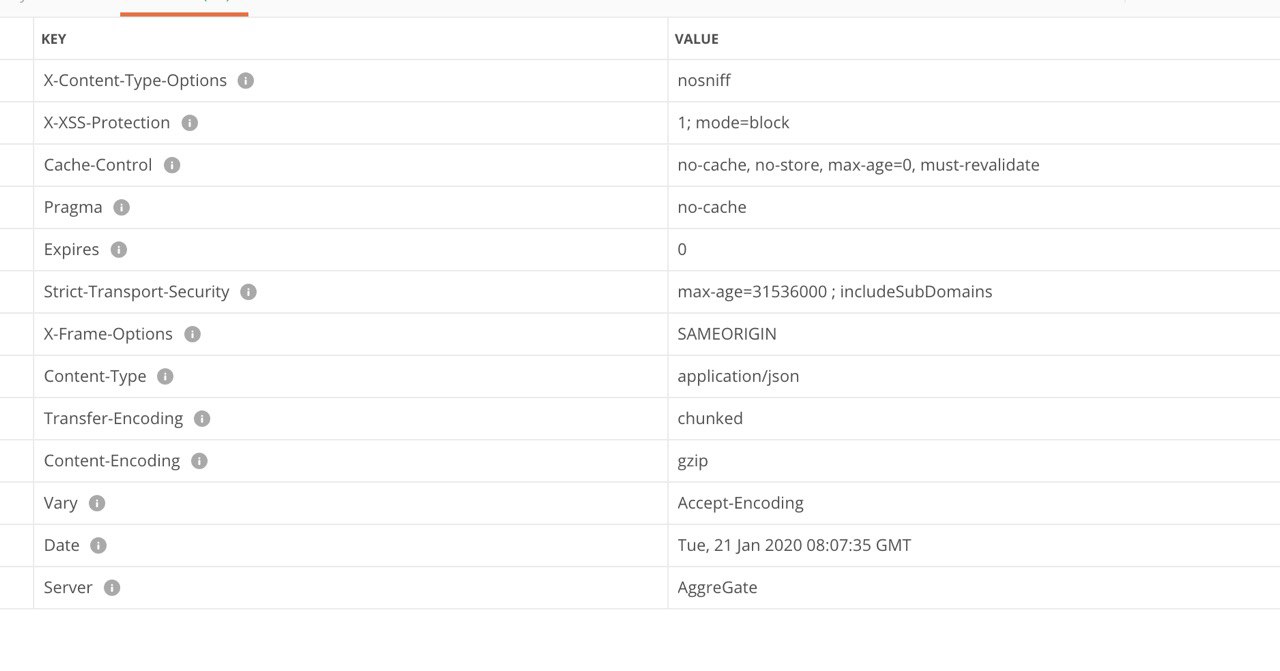Open the Content-Type info icon
The height and width of the screenshot is (671, 1280).
coord(166,377)
